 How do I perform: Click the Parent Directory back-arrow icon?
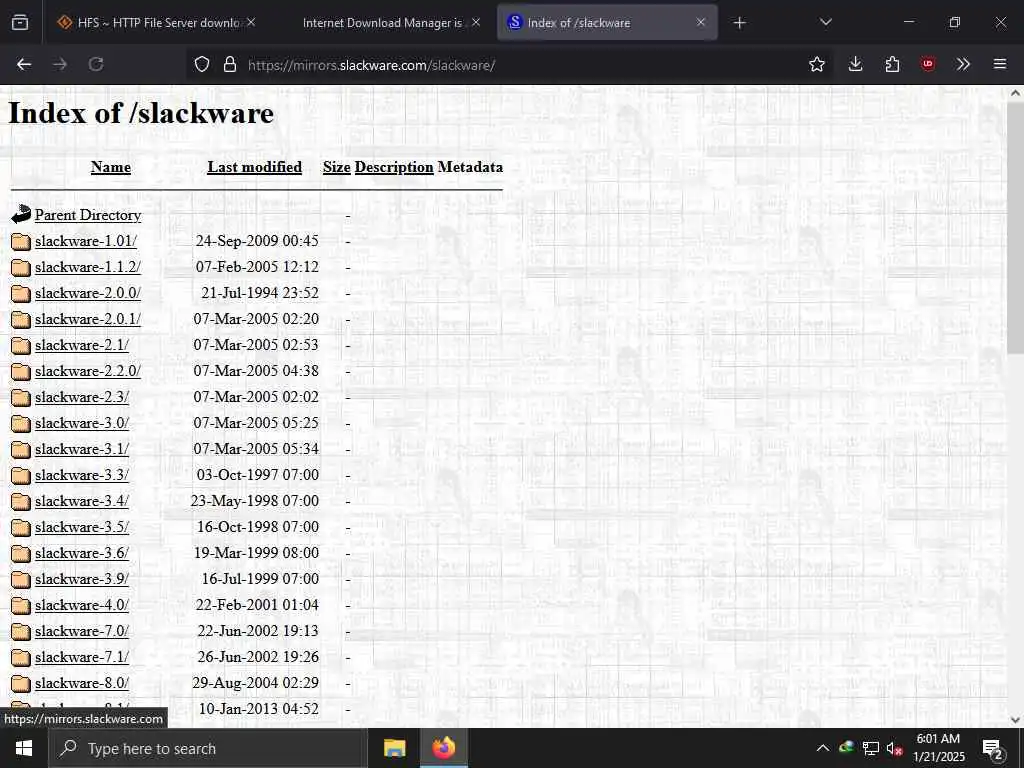pyautogui.click(x=21, y=214)
